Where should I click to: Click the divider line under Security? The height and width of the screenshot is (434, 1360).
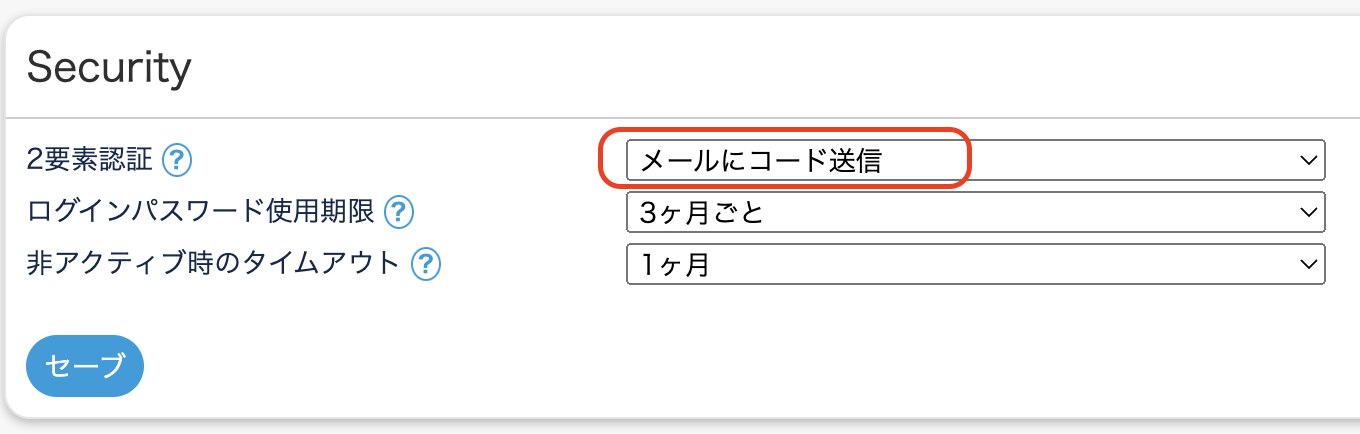pos(680,118)
